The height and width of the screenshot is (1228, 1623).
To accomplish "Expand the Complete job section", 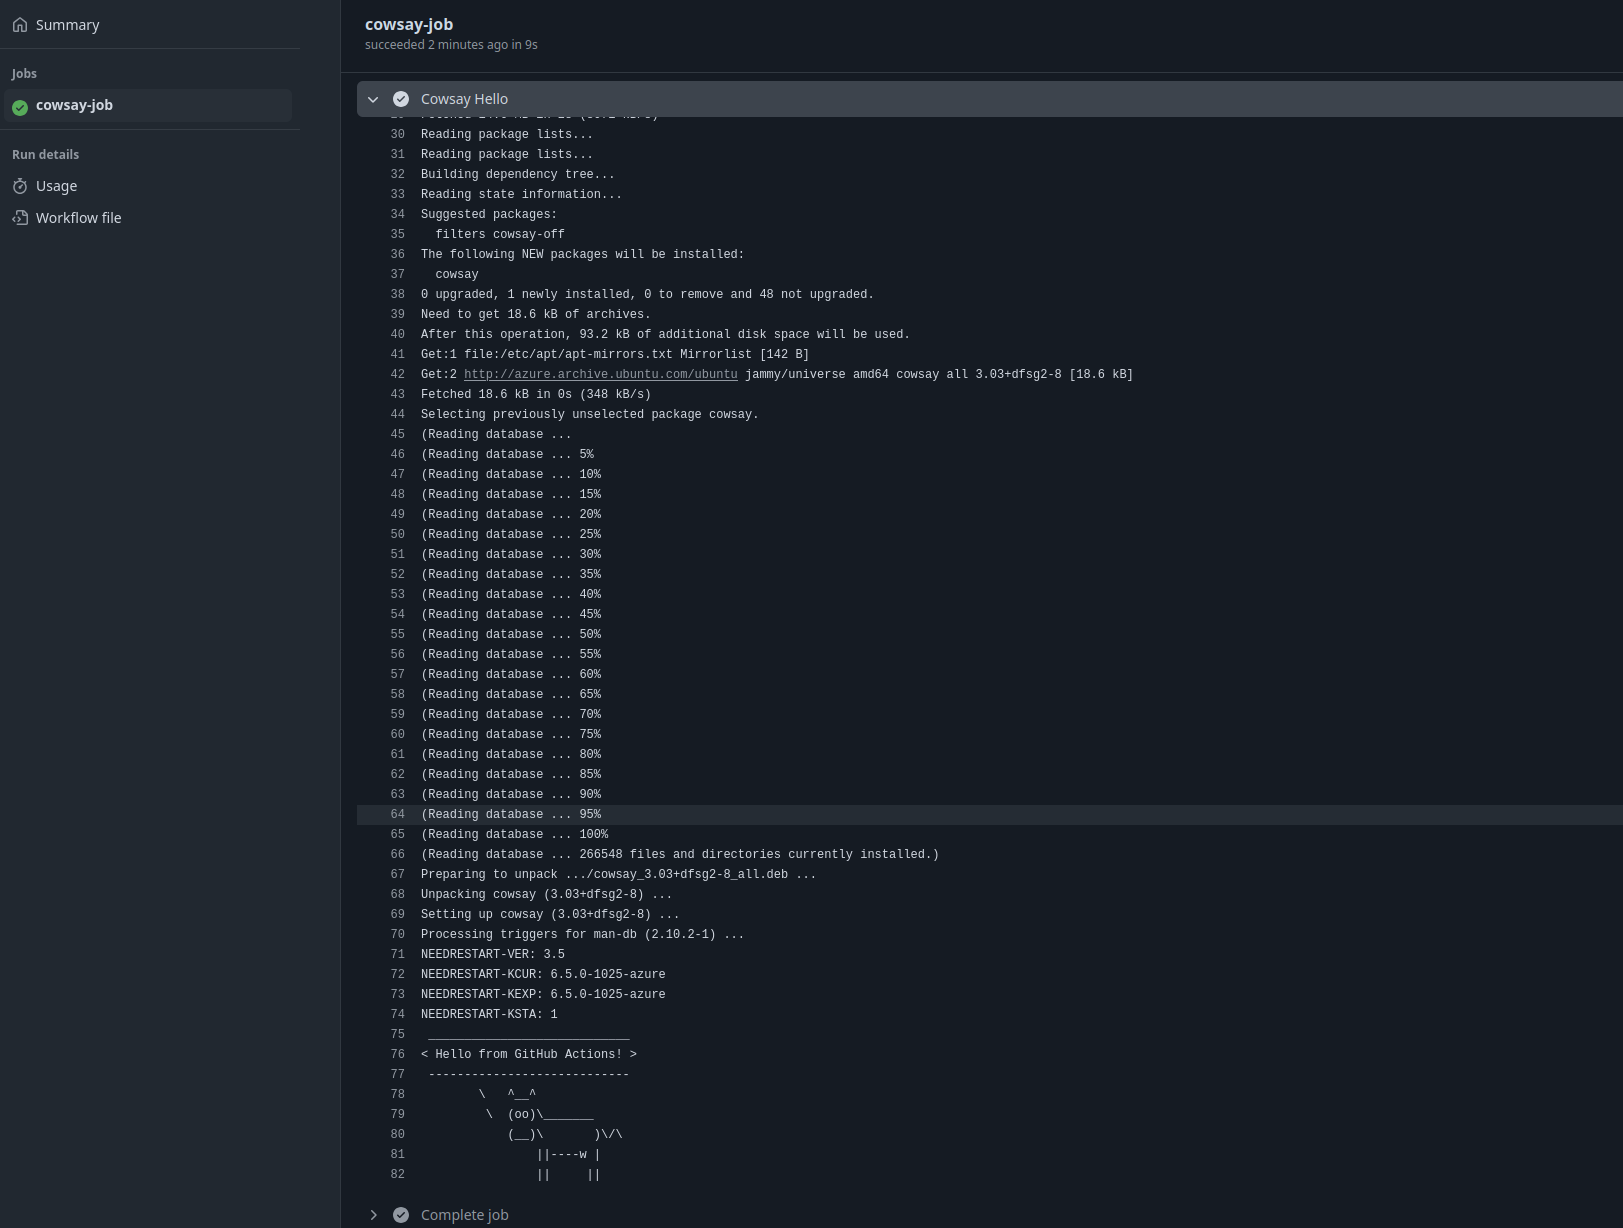I will coord(373,1214).
